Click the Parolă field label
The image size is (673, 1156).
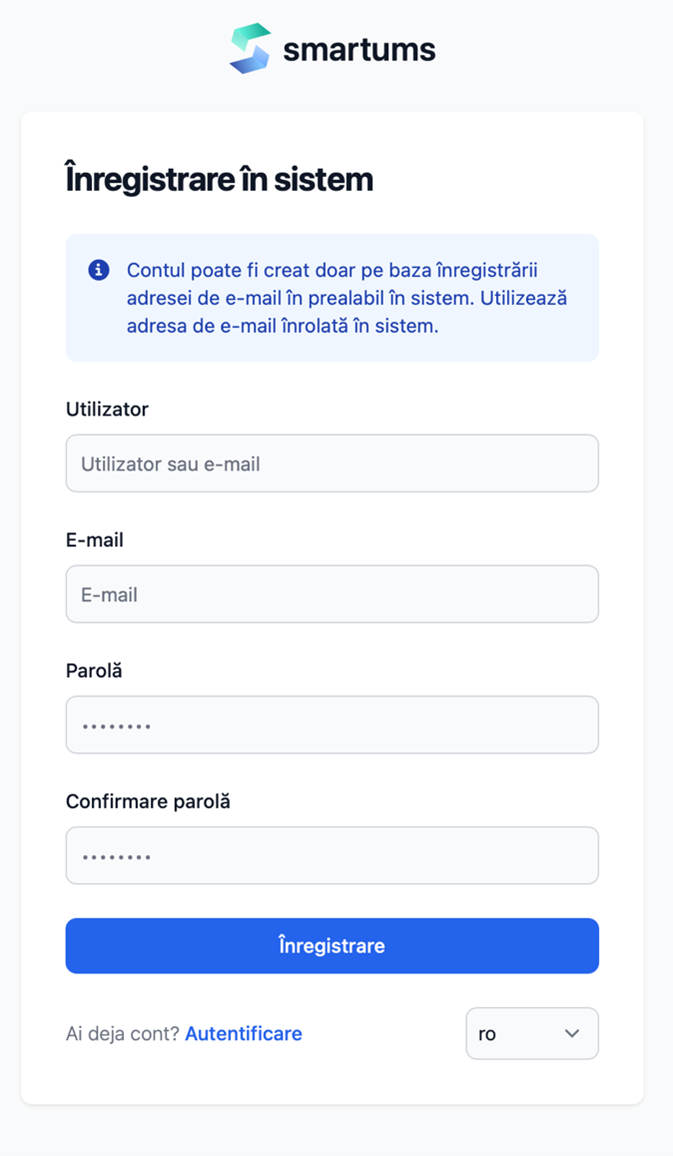click(x=94, y=671)
